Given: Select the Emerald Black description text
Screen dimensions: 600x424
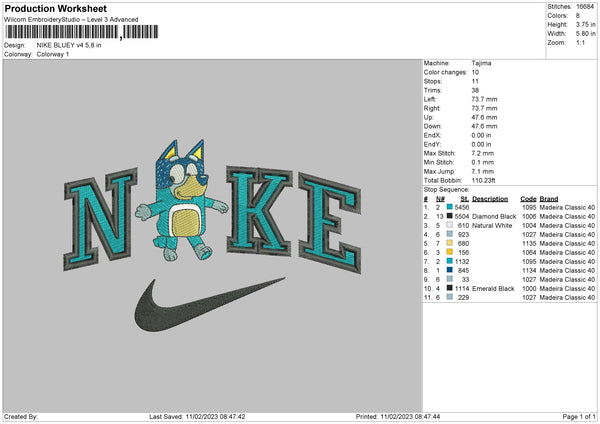Looking at the screenshot, I should [493, 289].
